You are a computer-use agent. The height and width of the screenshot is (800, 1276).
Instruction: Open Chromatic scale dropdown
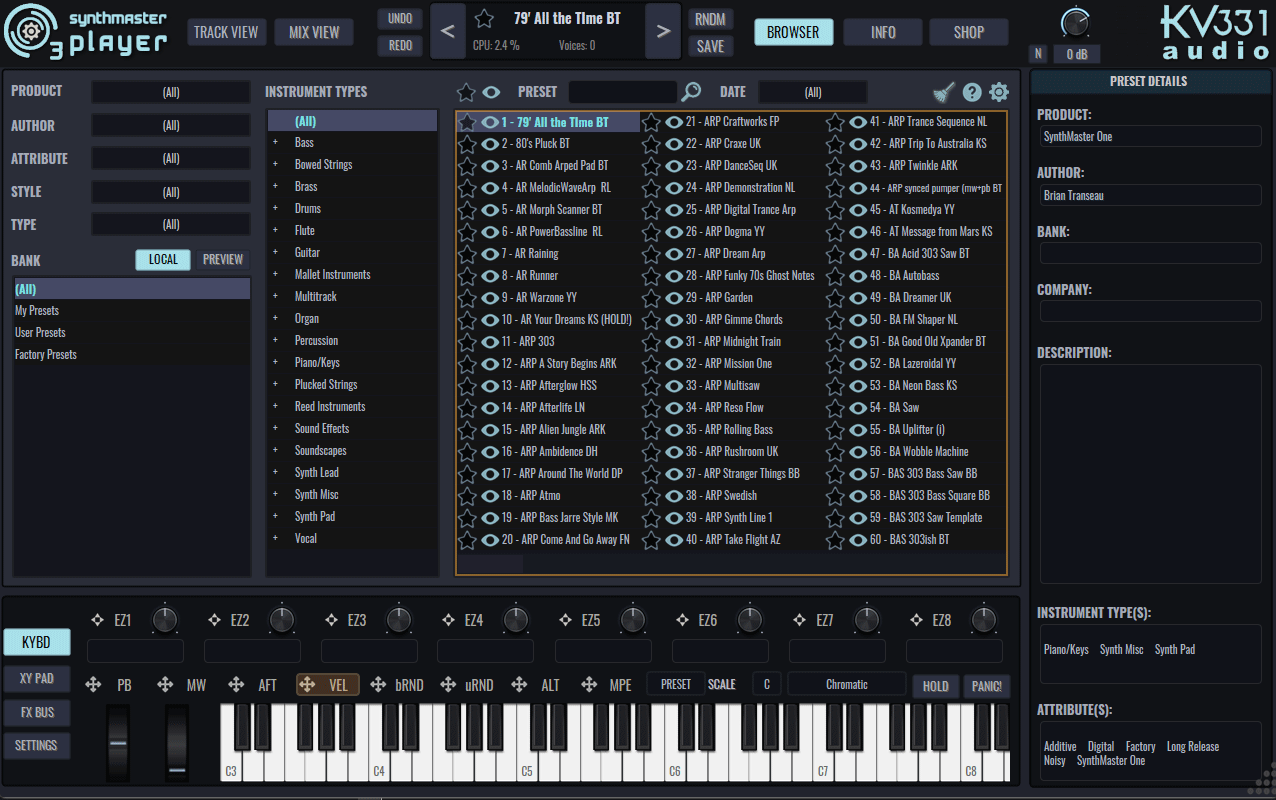coord(847,685)
